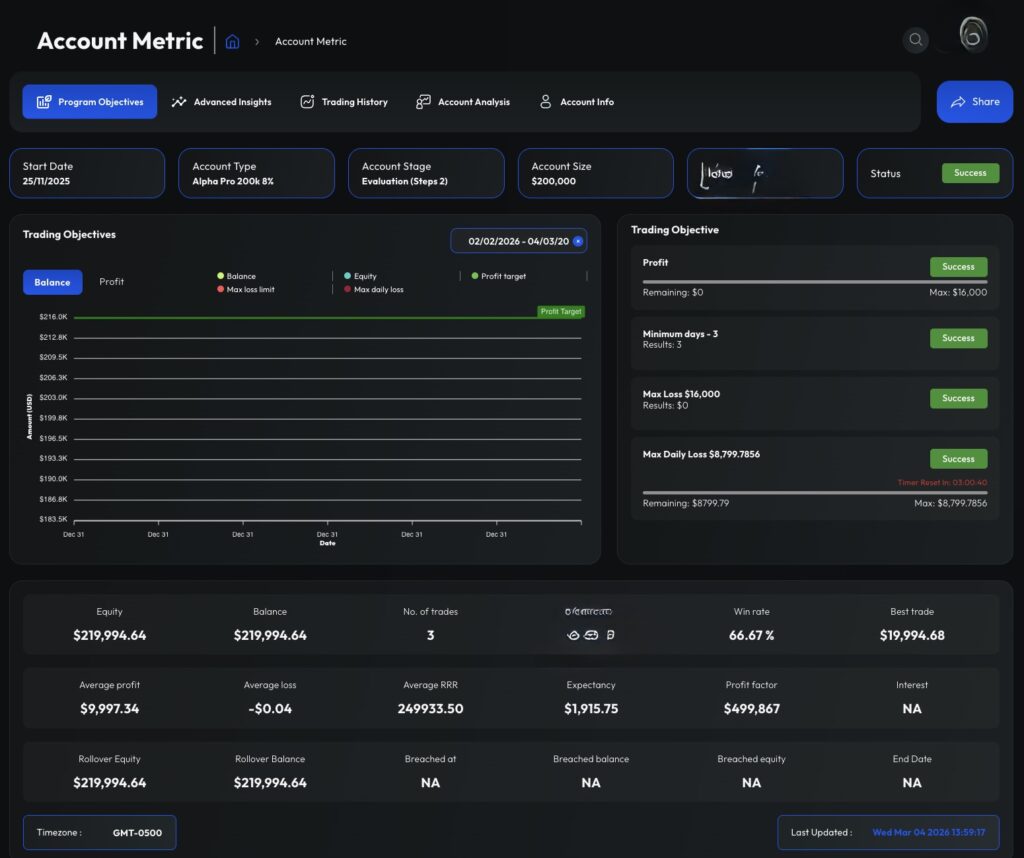Click the search magnifier icon
This screenshot has width=1024, height=858.
pos(916,40)
